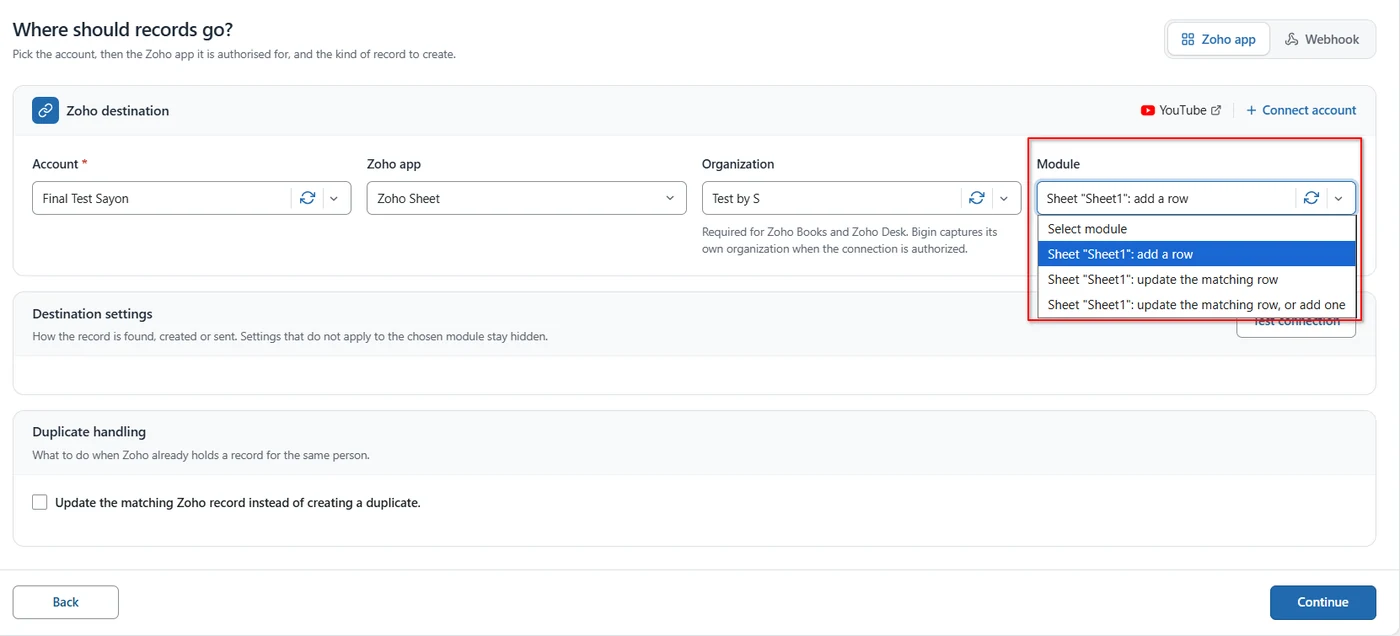Click the 'Duplicate handling' heading
Viewport: 1400px width, 636px height.
click(89, 432)
